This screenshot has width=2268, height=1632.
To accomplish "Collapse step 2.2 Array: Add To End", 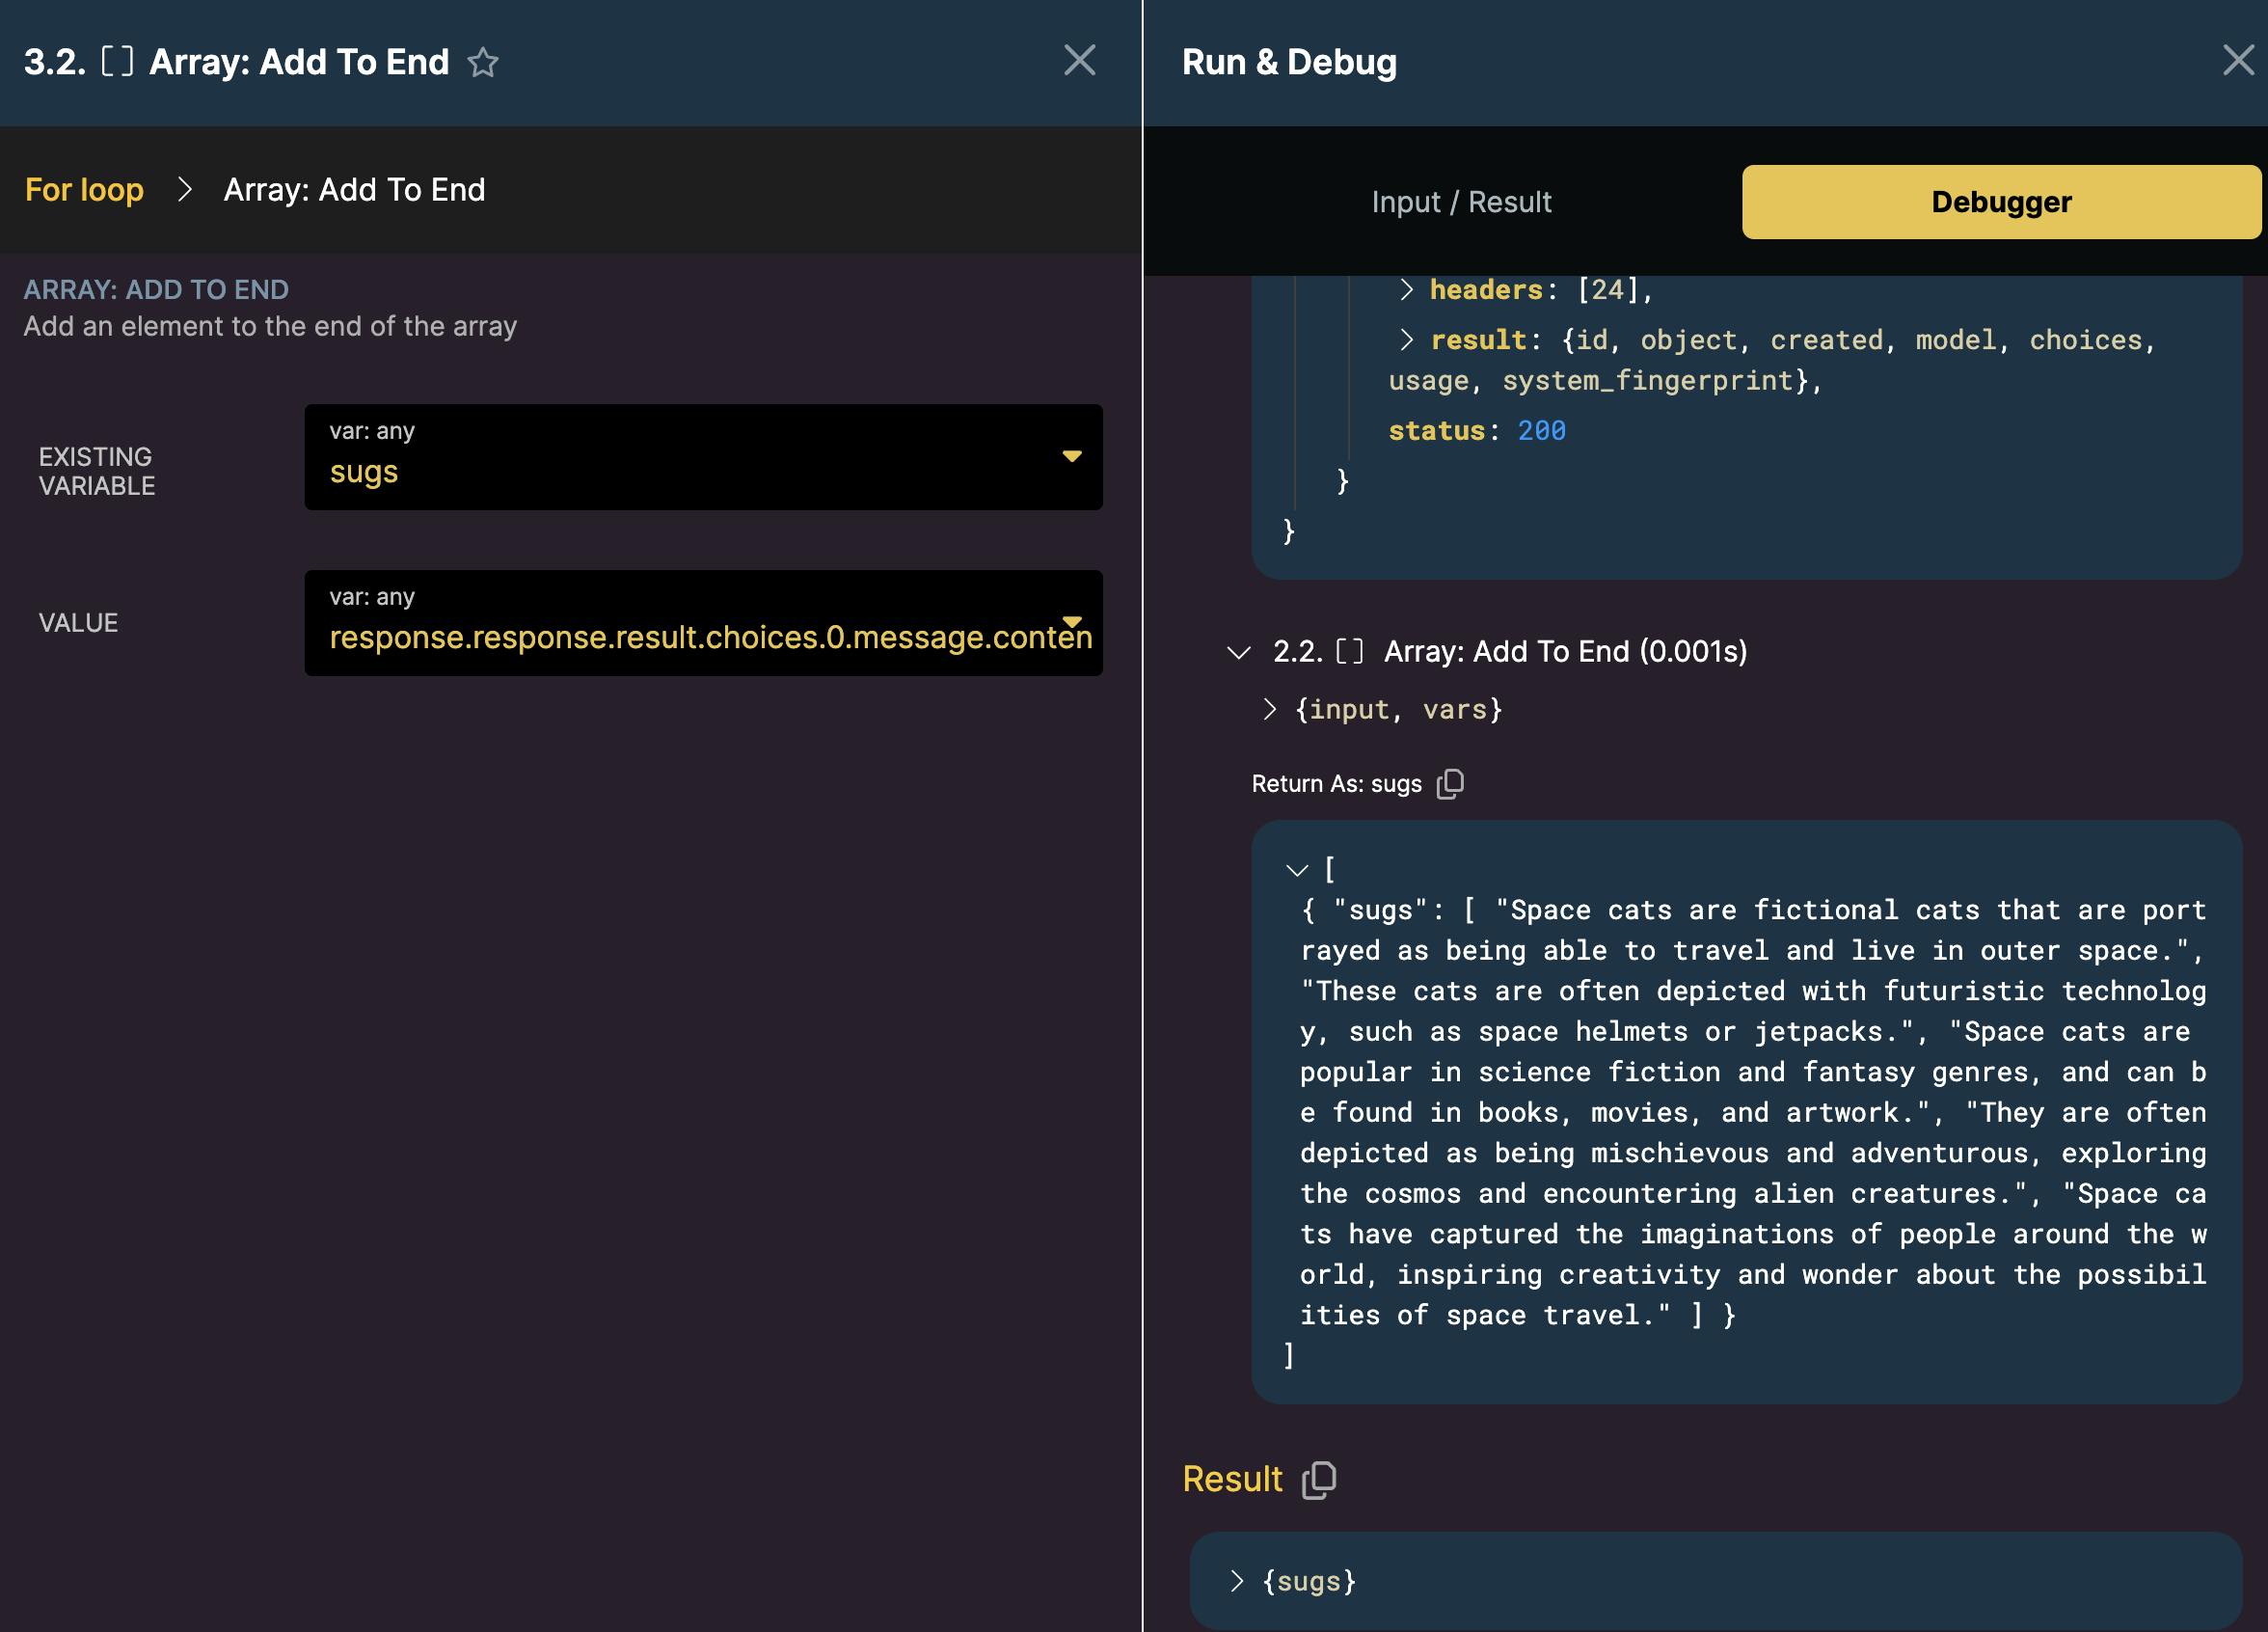I will [1238, 653].
